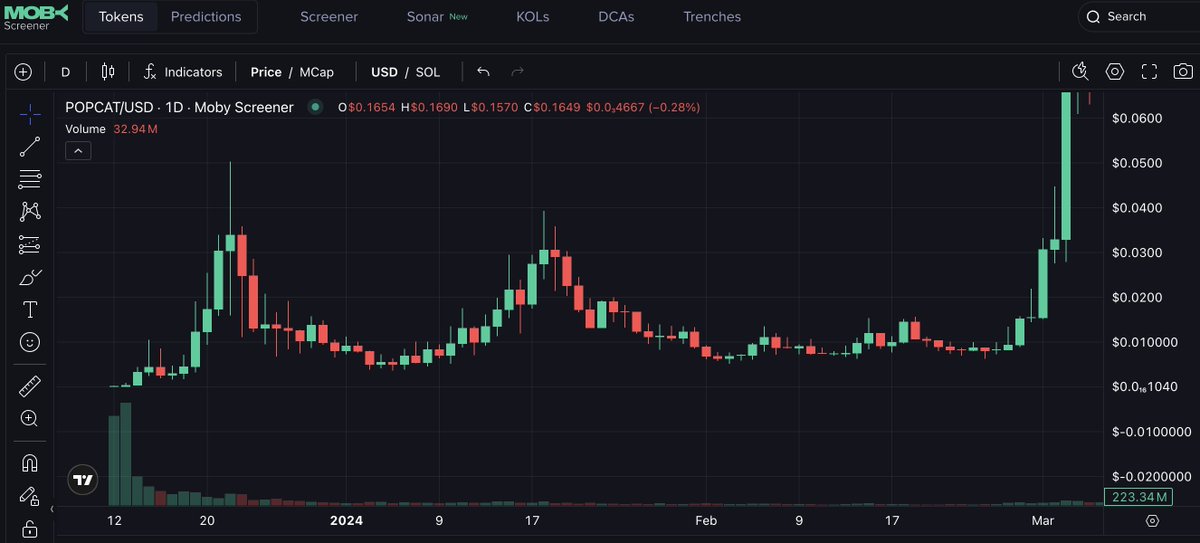1200x543 pixels.
Task: Switch to the Predictions tab
Action: click(x=206, y=17)
